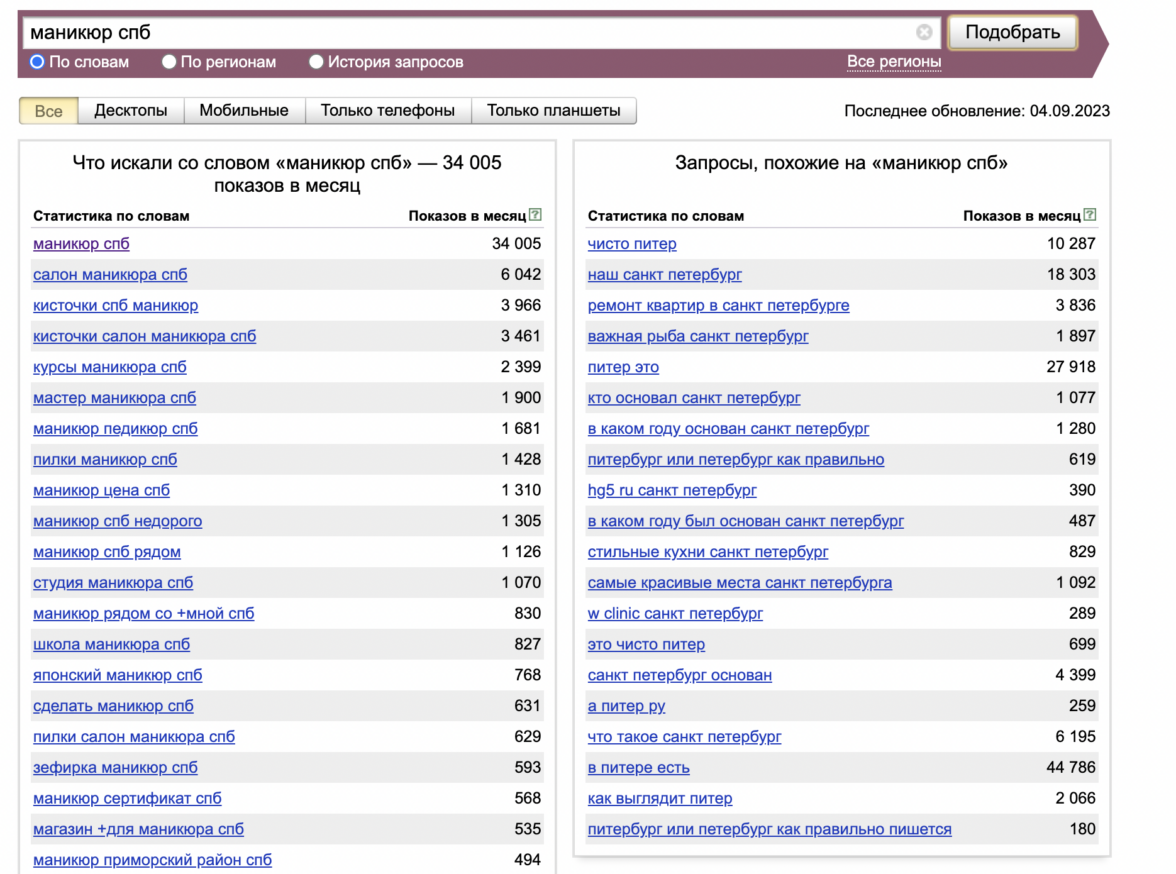Viewport: 1176px width, 874px height.
Task: Open the 'салон маникюра спб' query link
Action: point(110,275)
